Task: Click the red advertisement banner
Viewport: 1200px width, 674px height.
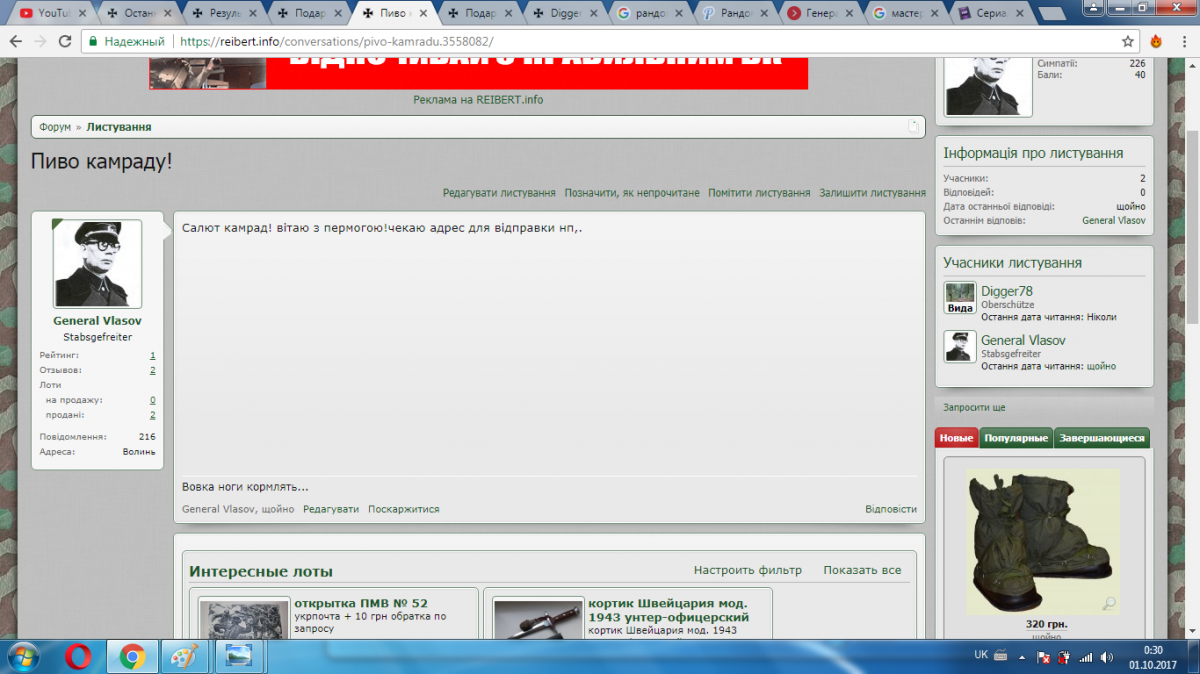Action: point(479,73)
